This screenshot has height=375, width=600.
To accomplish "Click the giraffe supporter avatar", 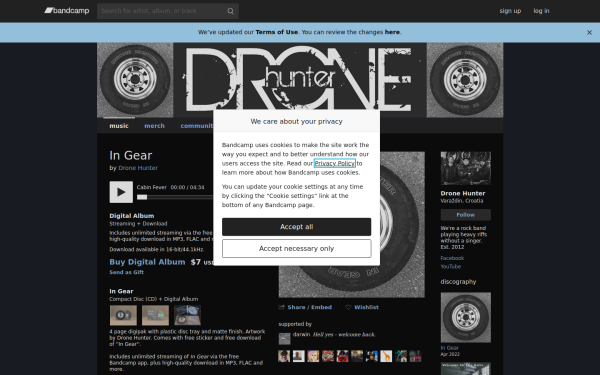I will (386, 356).
